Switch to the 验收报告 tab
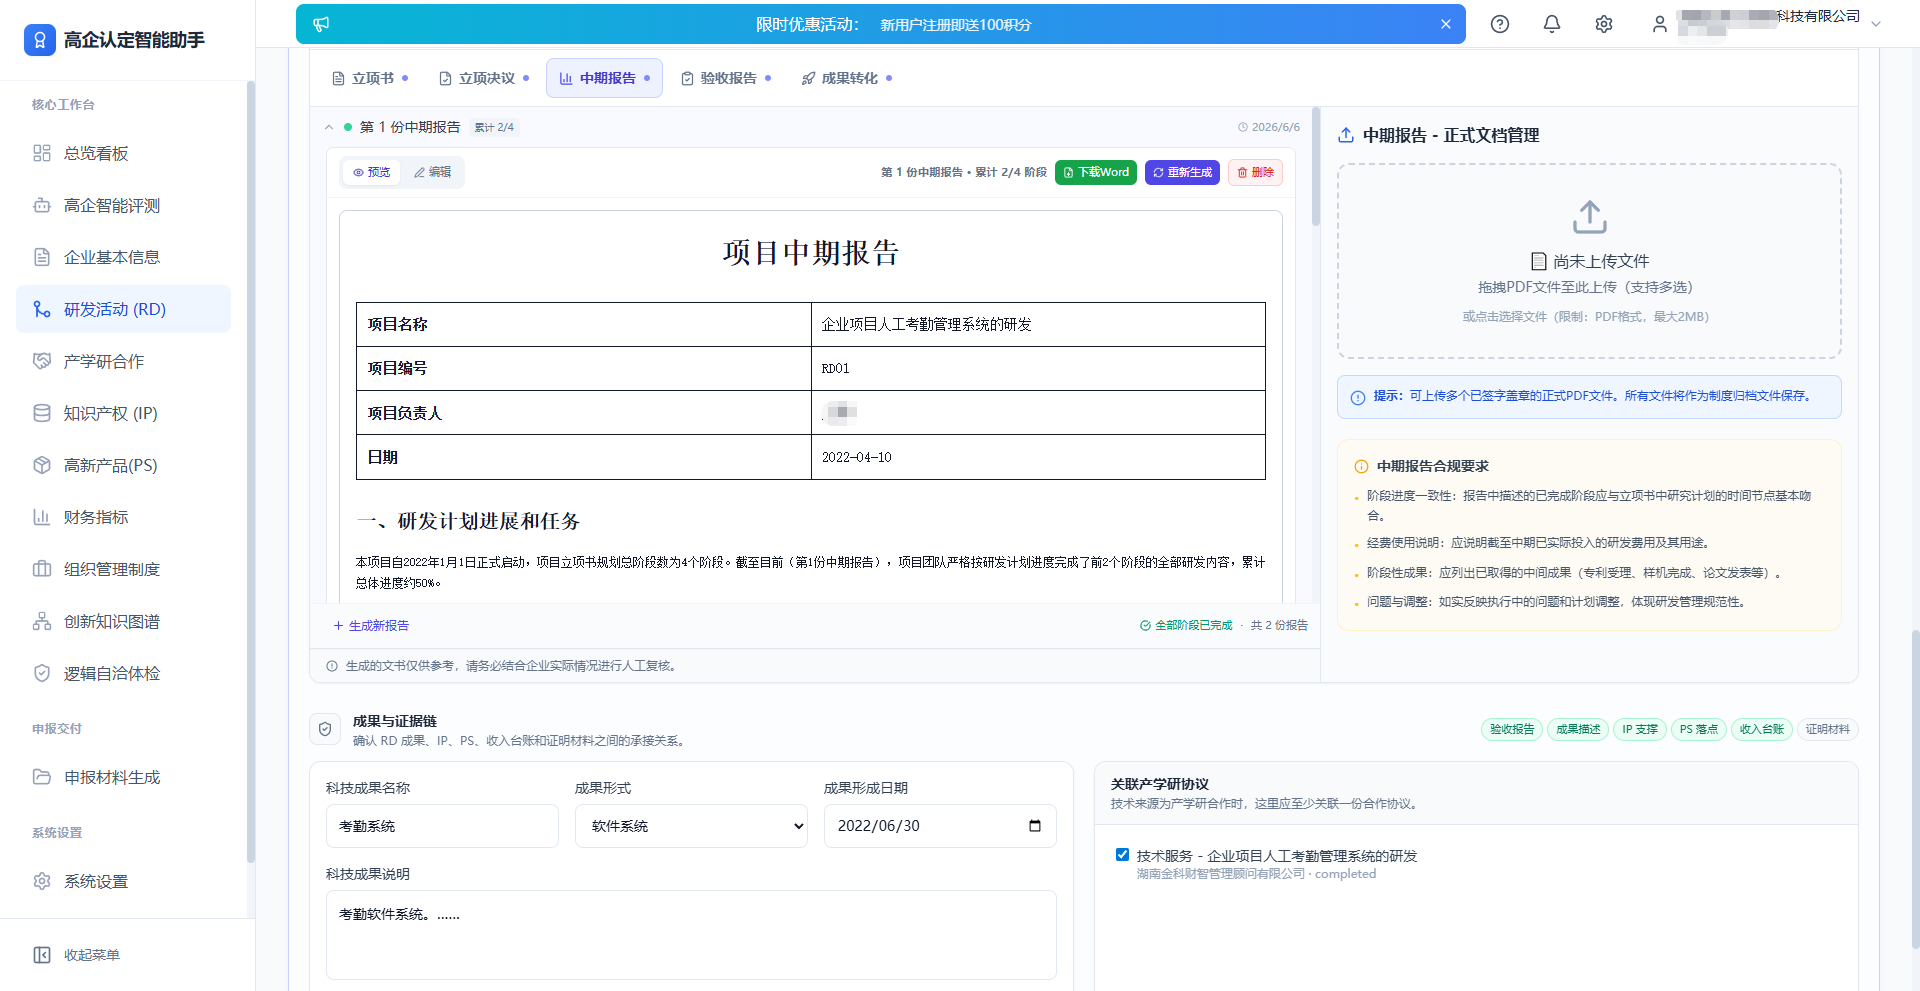1920x991 pixels. pyautogui.click(x=726, y=78)
